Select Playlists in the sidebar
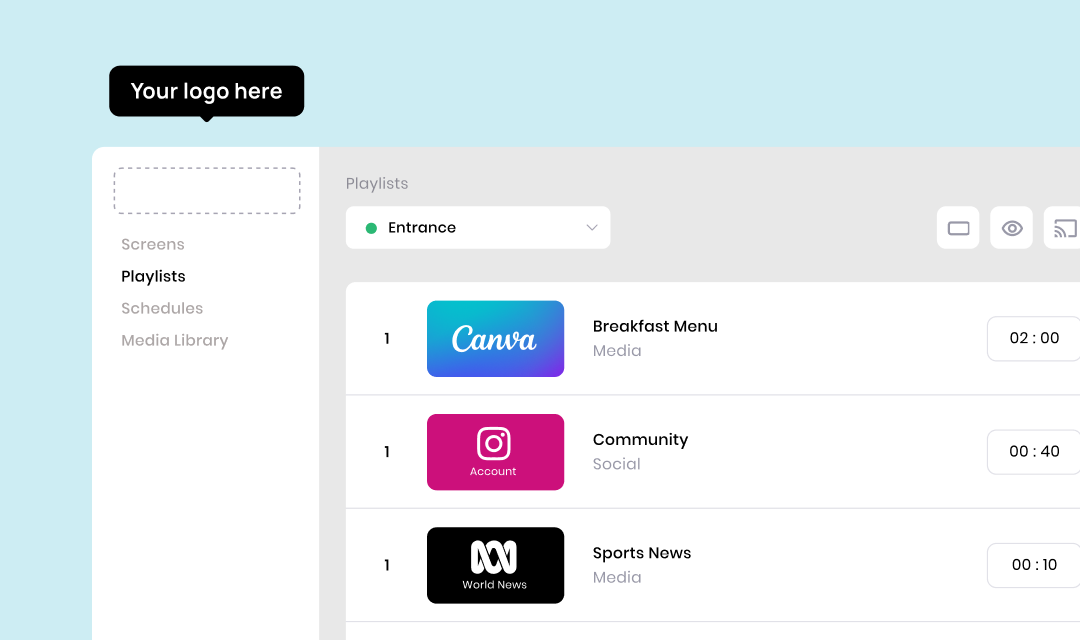This screenshot has height=640, width=1080. [153, 276]
